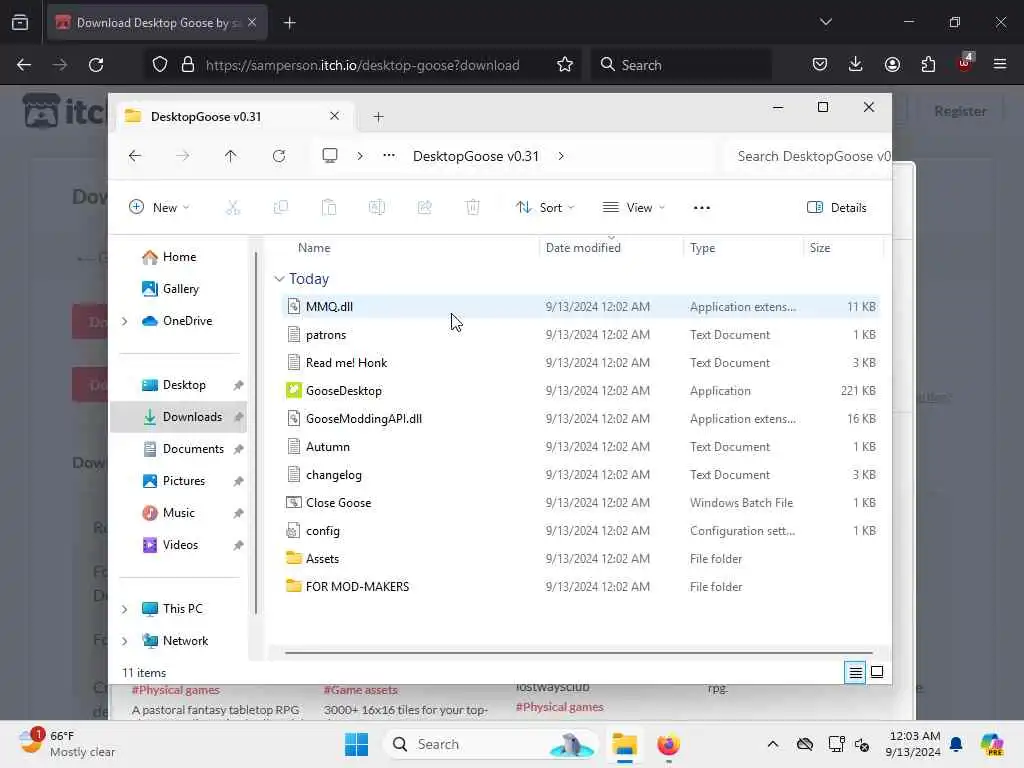The width and height of the screenshot is (1024, 768).
Task: Refresh the DesktopGoose folder view
Action: [279, 156]
